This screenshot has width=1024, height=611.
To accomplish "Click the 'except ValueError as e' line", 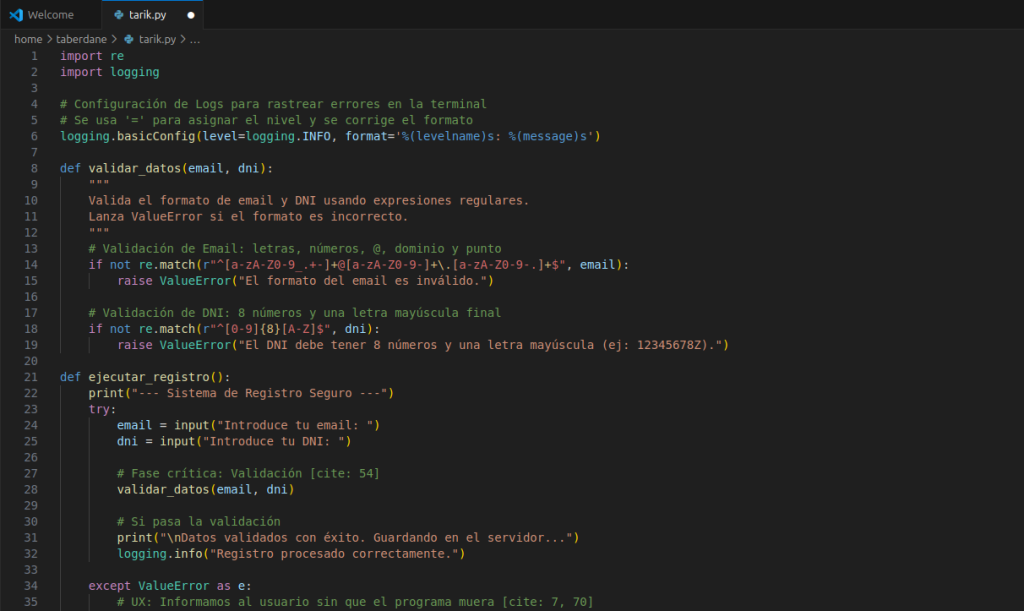I will click(x=165, y=585).
